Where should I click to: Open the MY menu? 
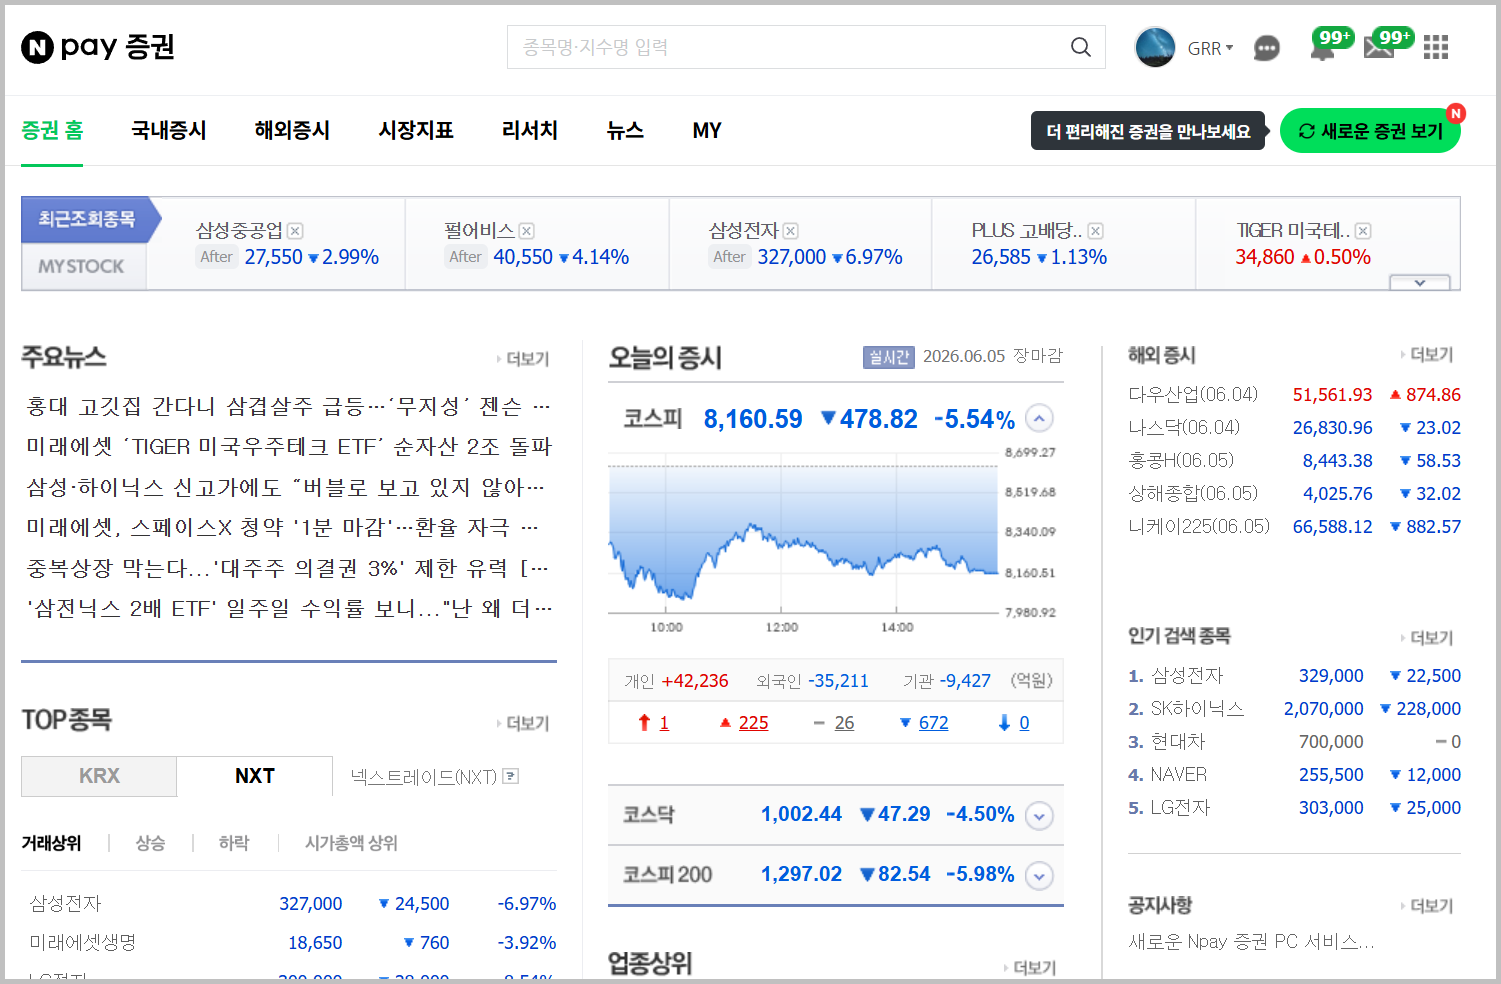(707, 130)
